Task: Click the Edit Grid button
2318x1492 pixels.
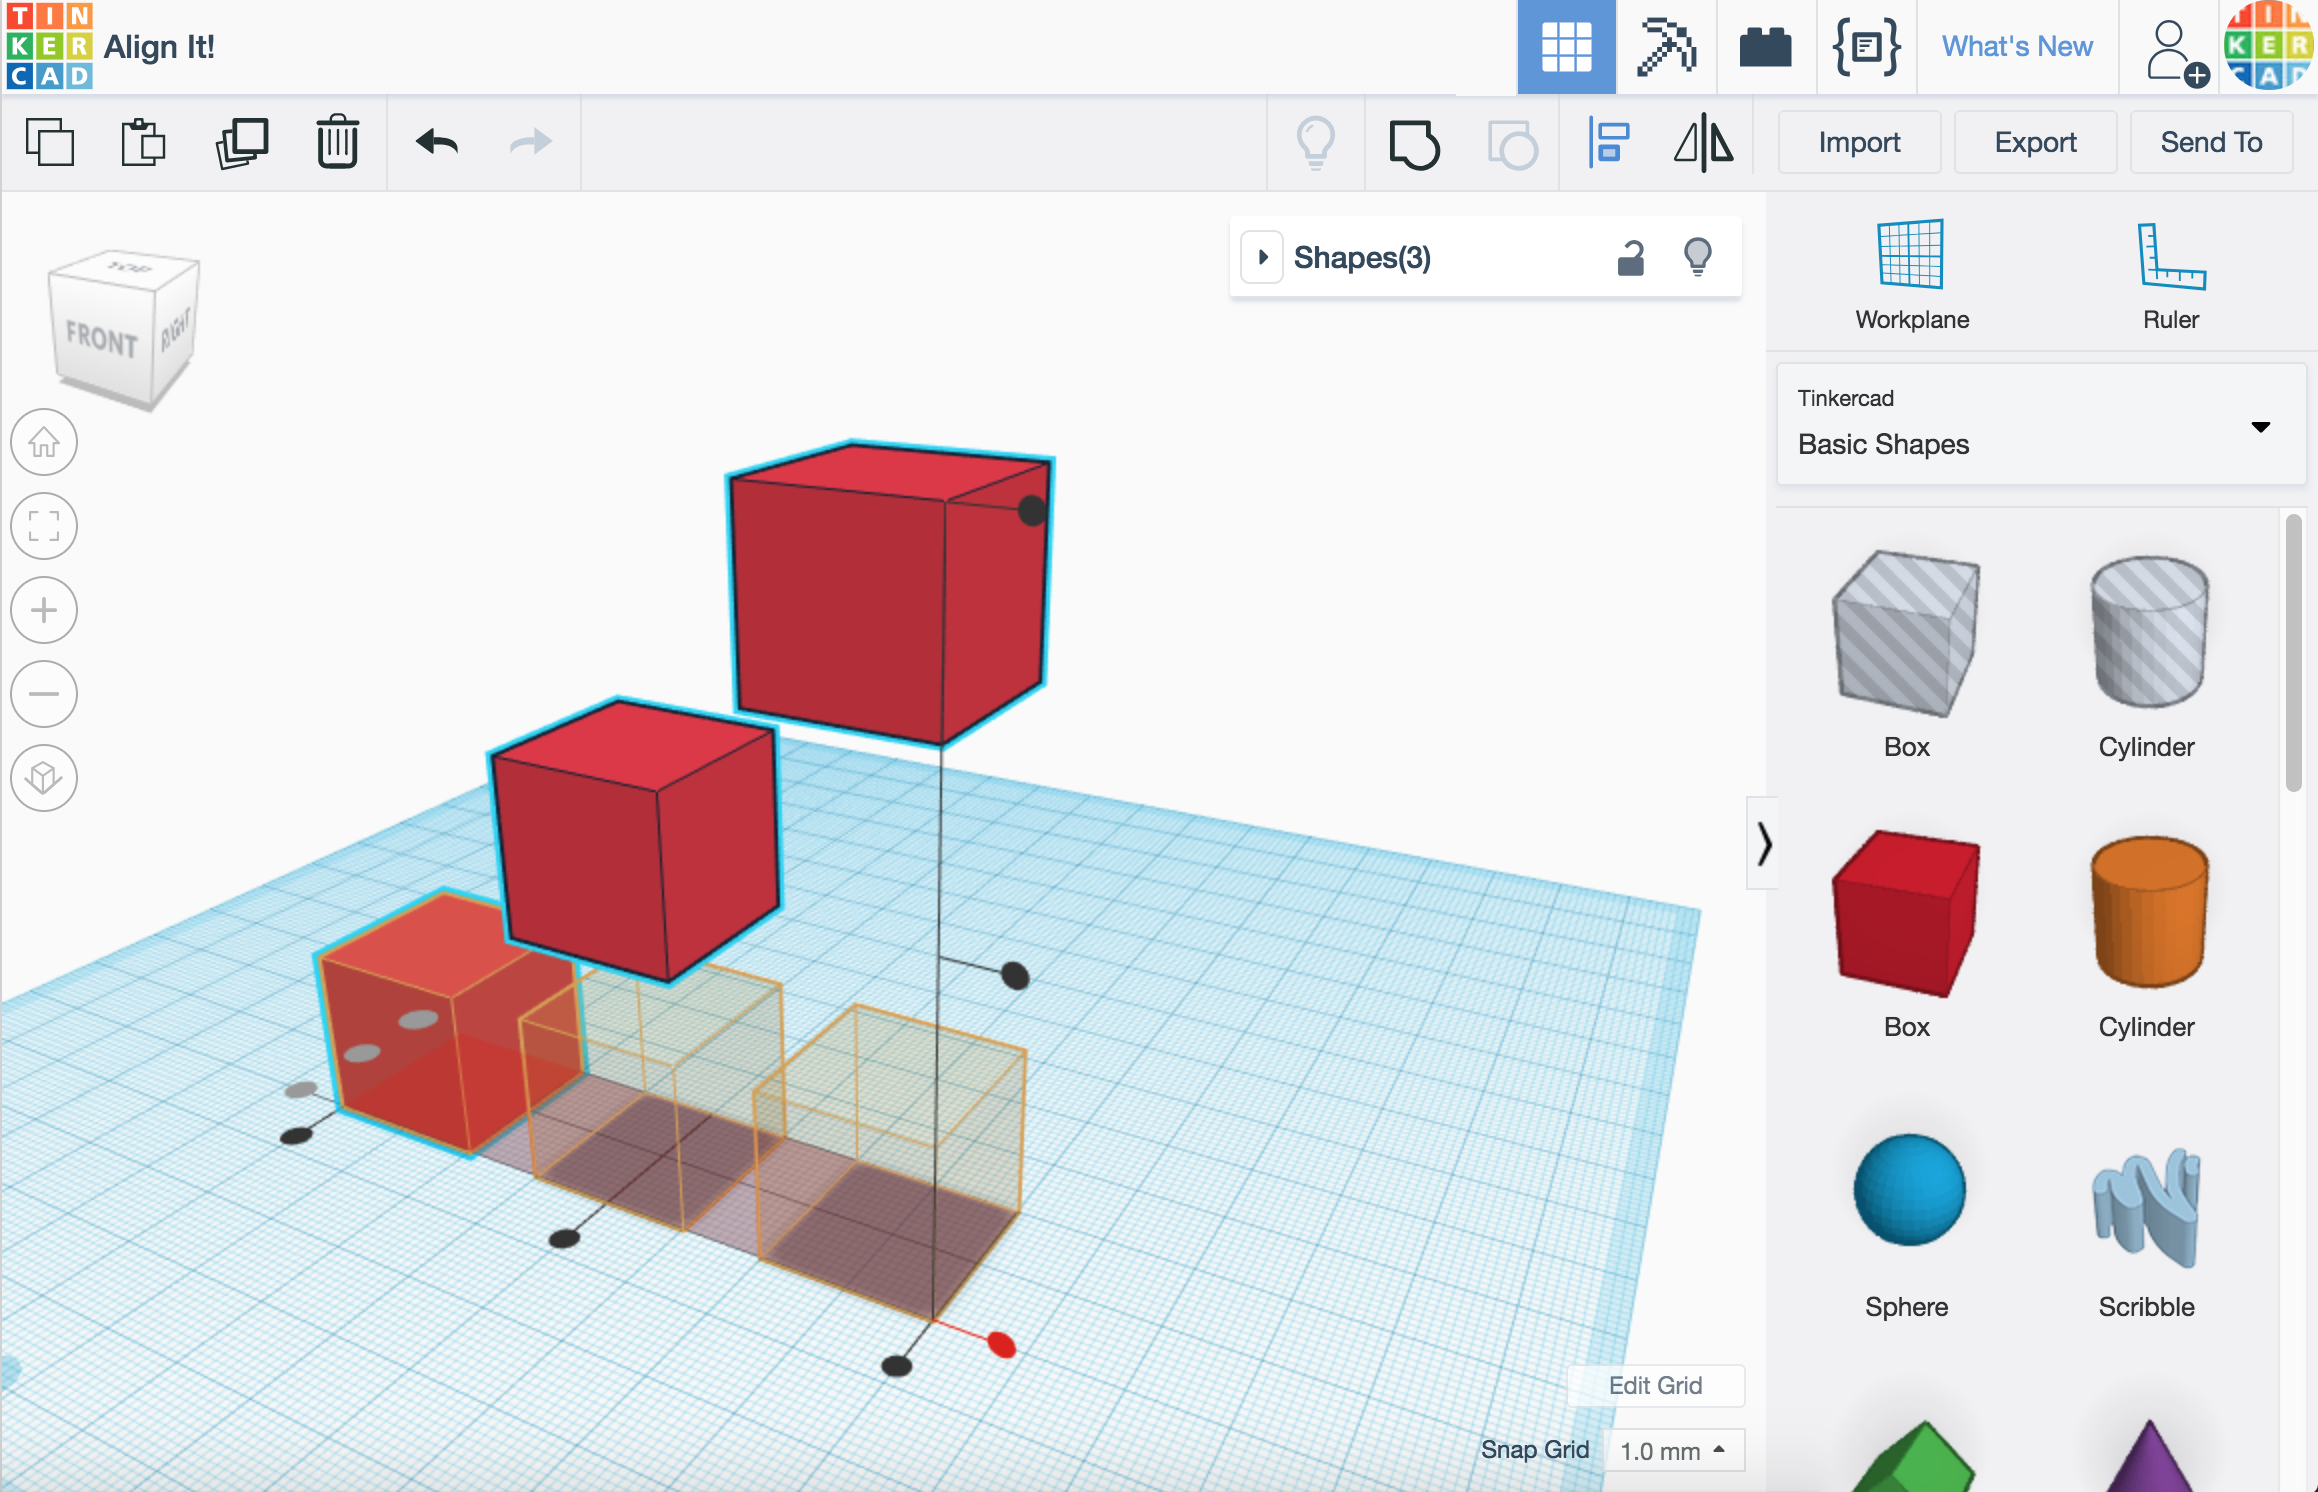Action: 1655,1385
